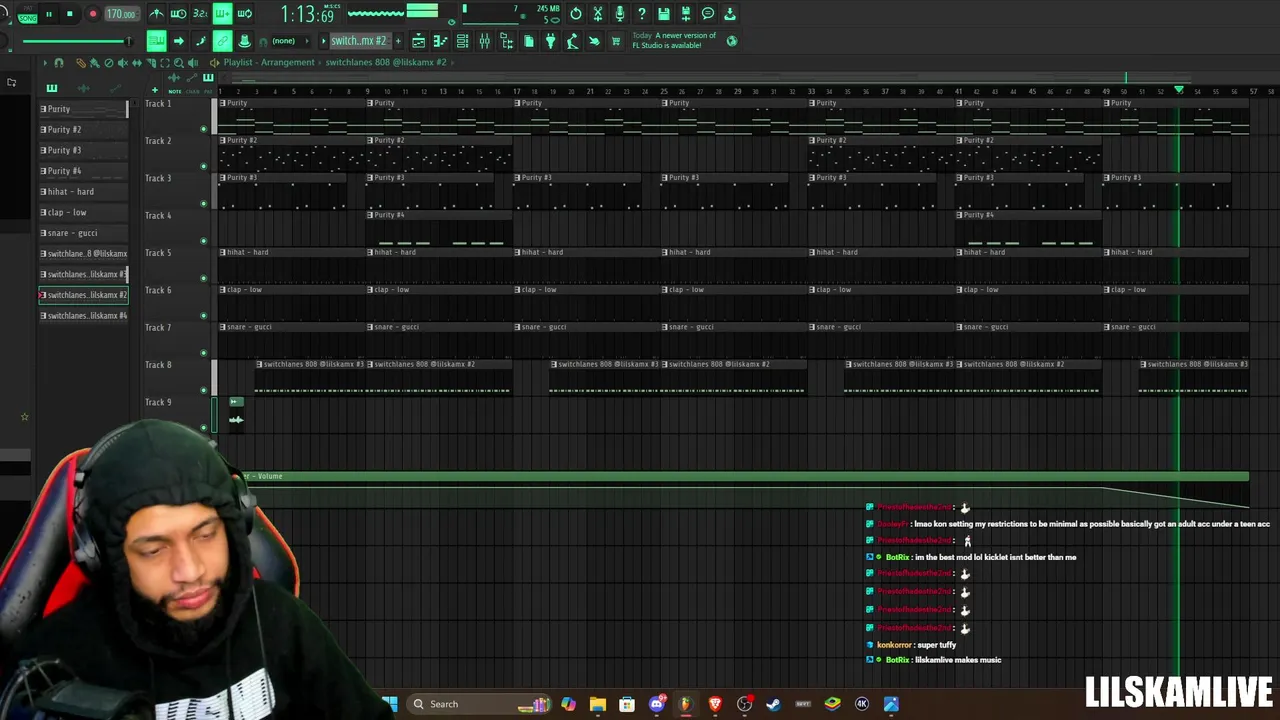The height and width of the screenshot is (720, 1280).
Task: Toggle loop recording icon
Action: (244, 14)
